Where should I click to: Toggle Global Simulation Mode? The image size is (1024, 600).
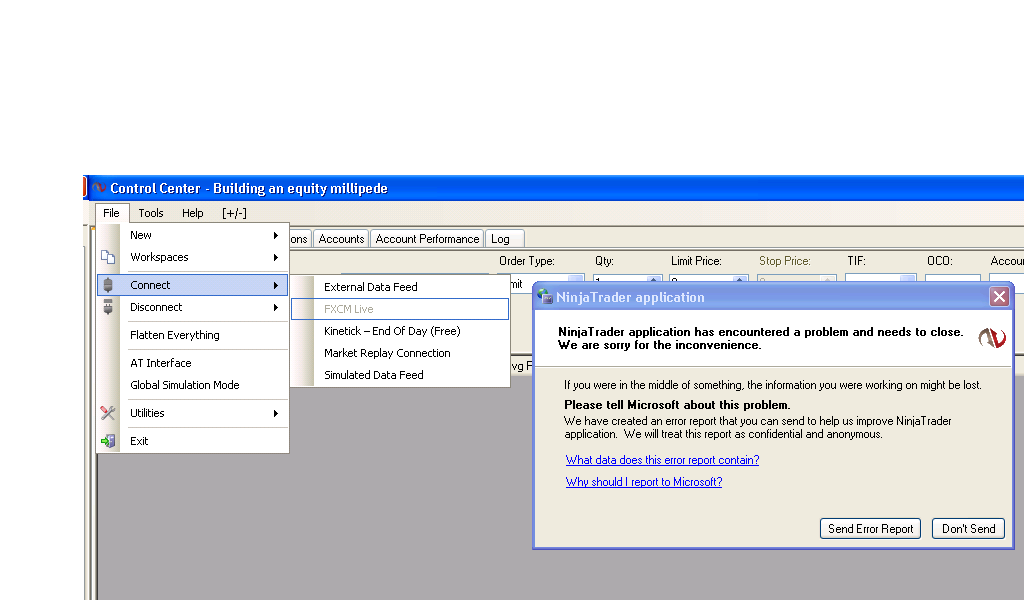(193, 385)
